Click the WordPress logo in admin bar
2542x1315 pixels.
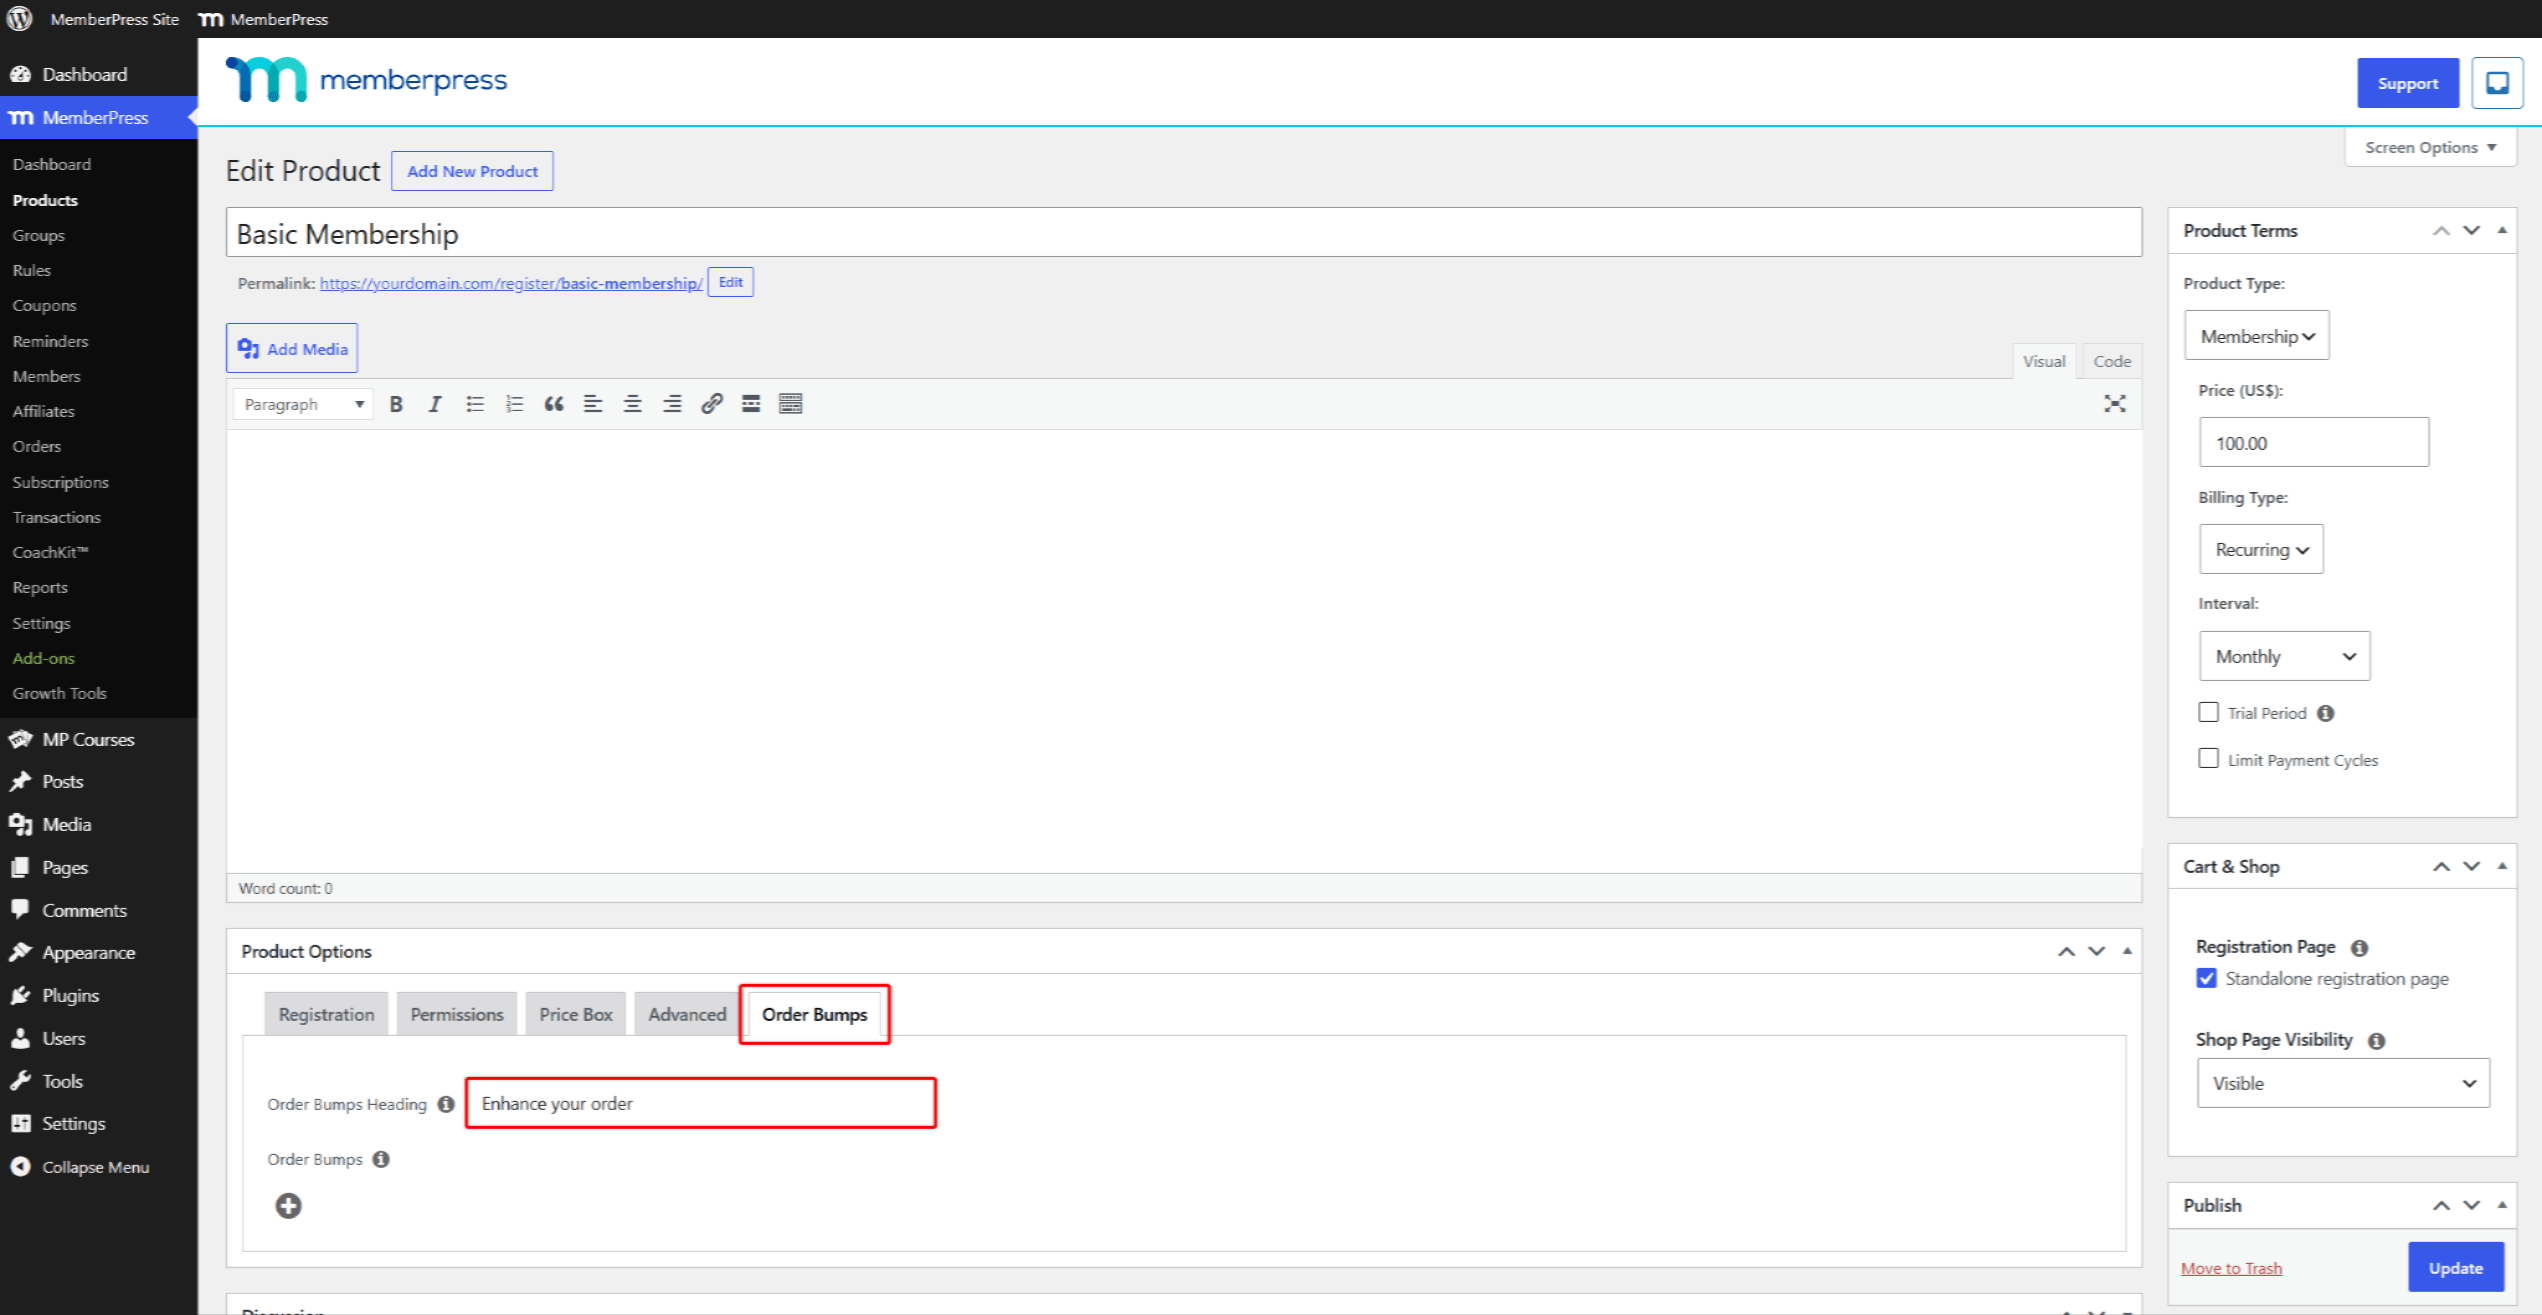[20, 19]
